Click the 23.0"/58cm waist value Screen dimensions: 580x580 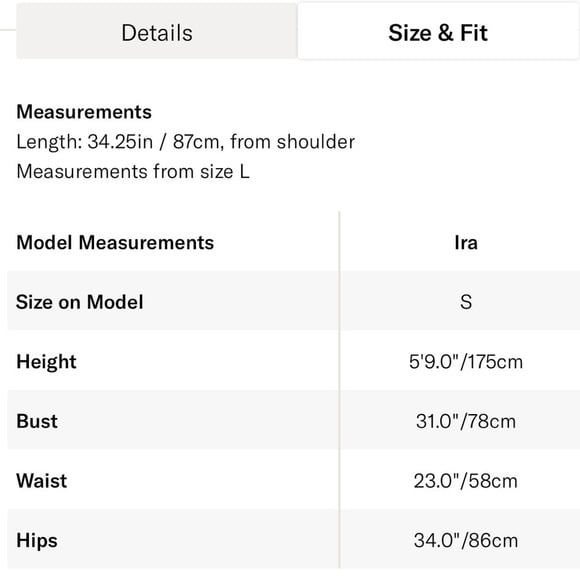(x=466, y=481)
